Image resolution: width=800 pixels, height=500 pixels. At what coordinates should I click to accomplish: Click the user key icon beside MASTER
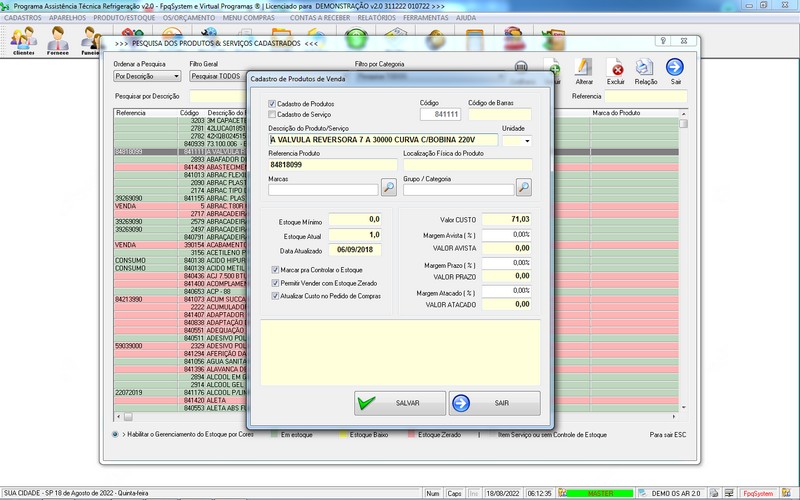[x=562, y=493]
